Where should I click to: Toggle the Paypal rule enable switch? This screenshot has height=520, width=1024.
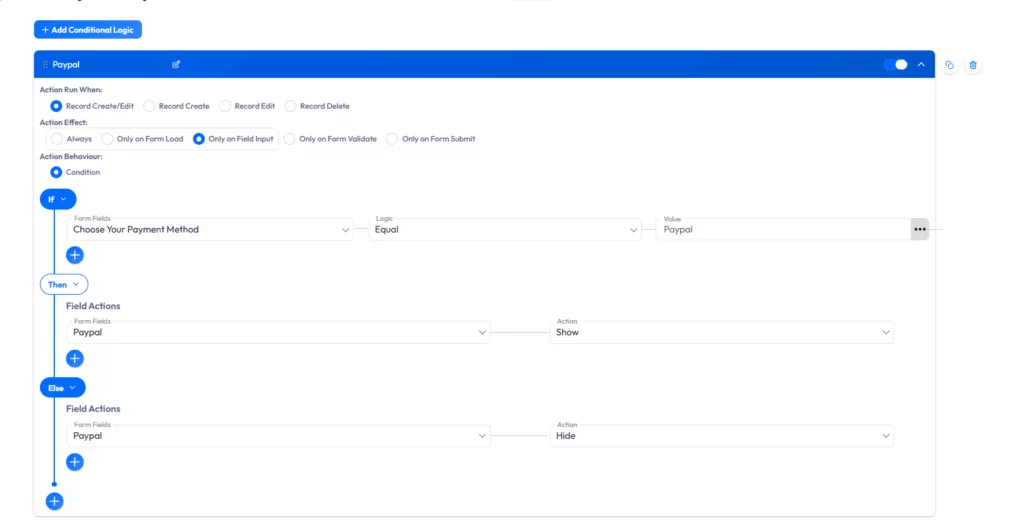[x=895, y=64]
